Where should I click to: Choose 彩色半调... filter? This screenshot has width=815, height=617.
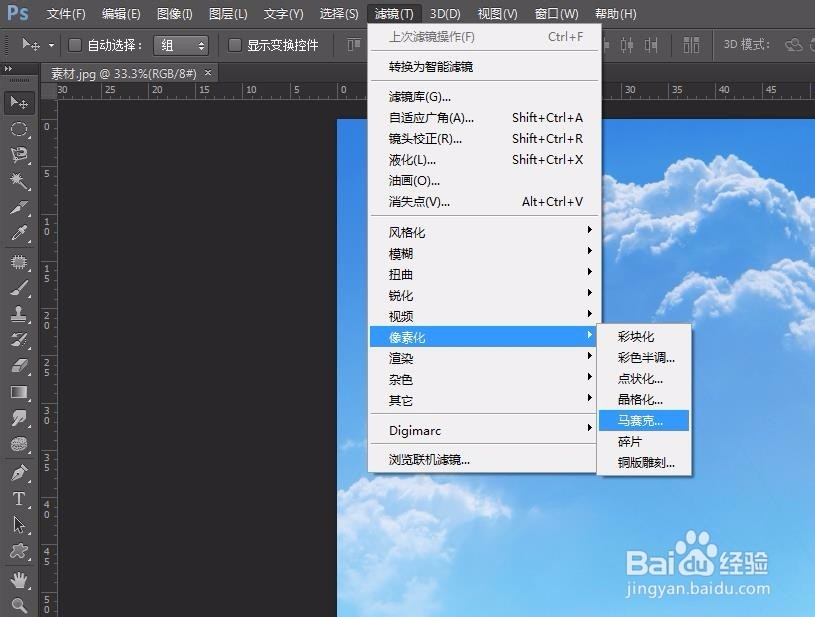tap(644, 358)
